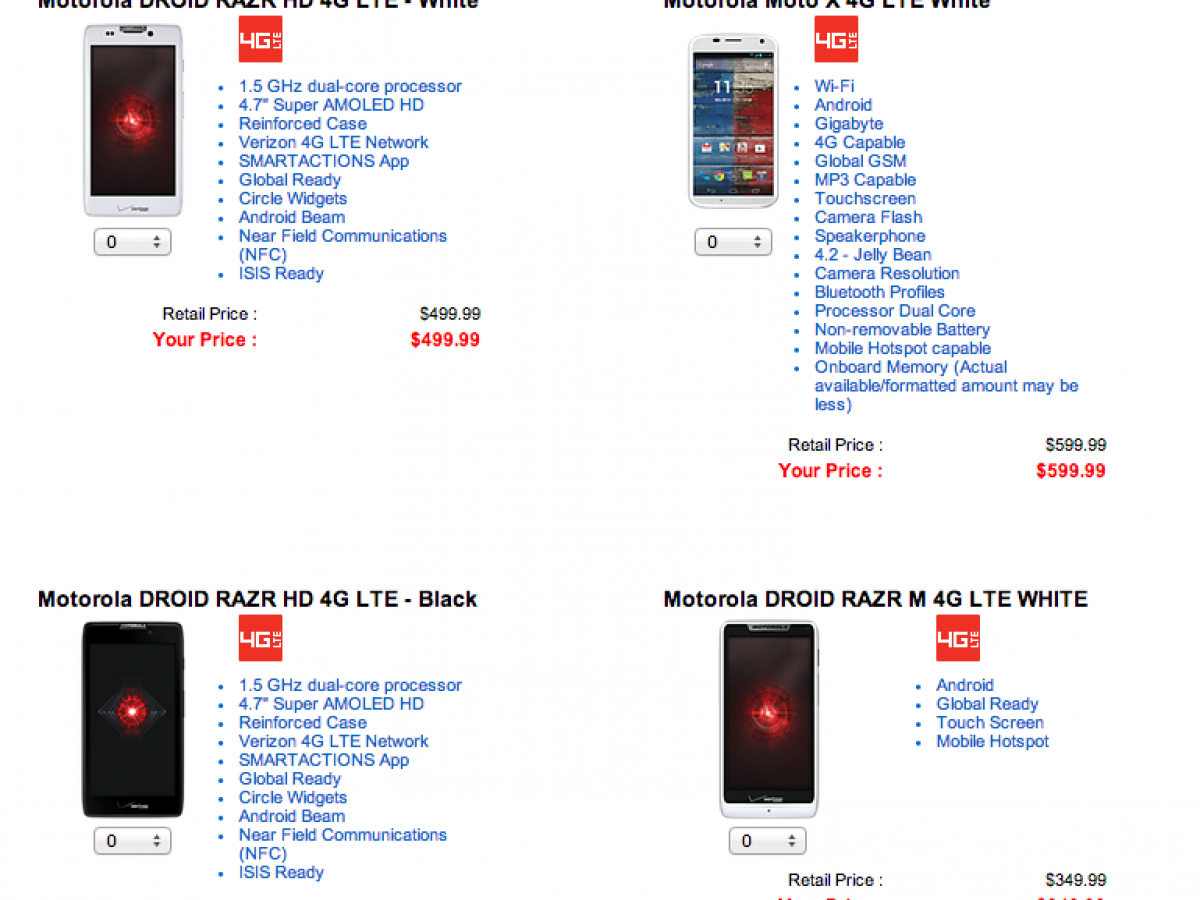Click the Mobile Hotspot link under RAZR M
This screenshot has height=900, width=1200.
pos(992,741)
